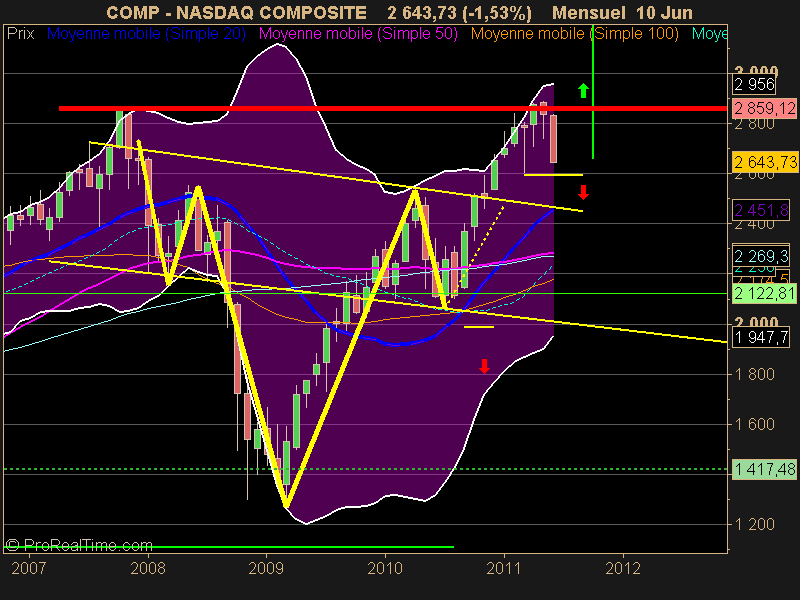The image size is (800, 600).
Task: Click the 1 600 axis gradation
Action: (x=754, y=424)
